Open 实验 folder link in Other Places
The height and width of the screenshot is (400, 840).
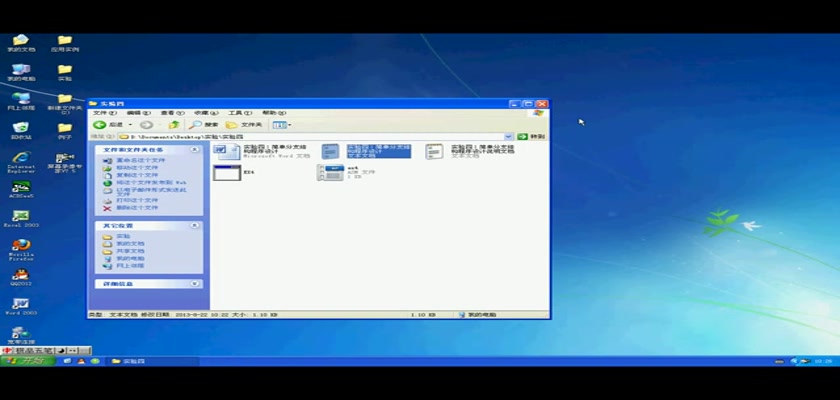pyautogui.click(x=123, y=236)
